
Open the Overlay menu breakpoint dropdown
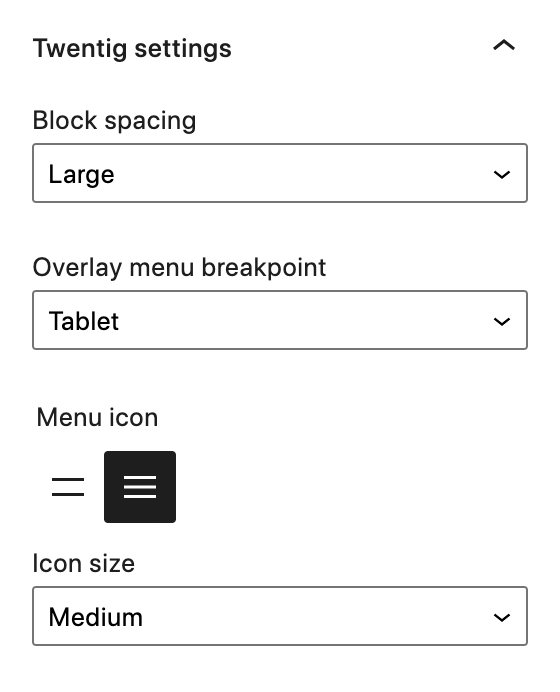[x=280, y=320]
